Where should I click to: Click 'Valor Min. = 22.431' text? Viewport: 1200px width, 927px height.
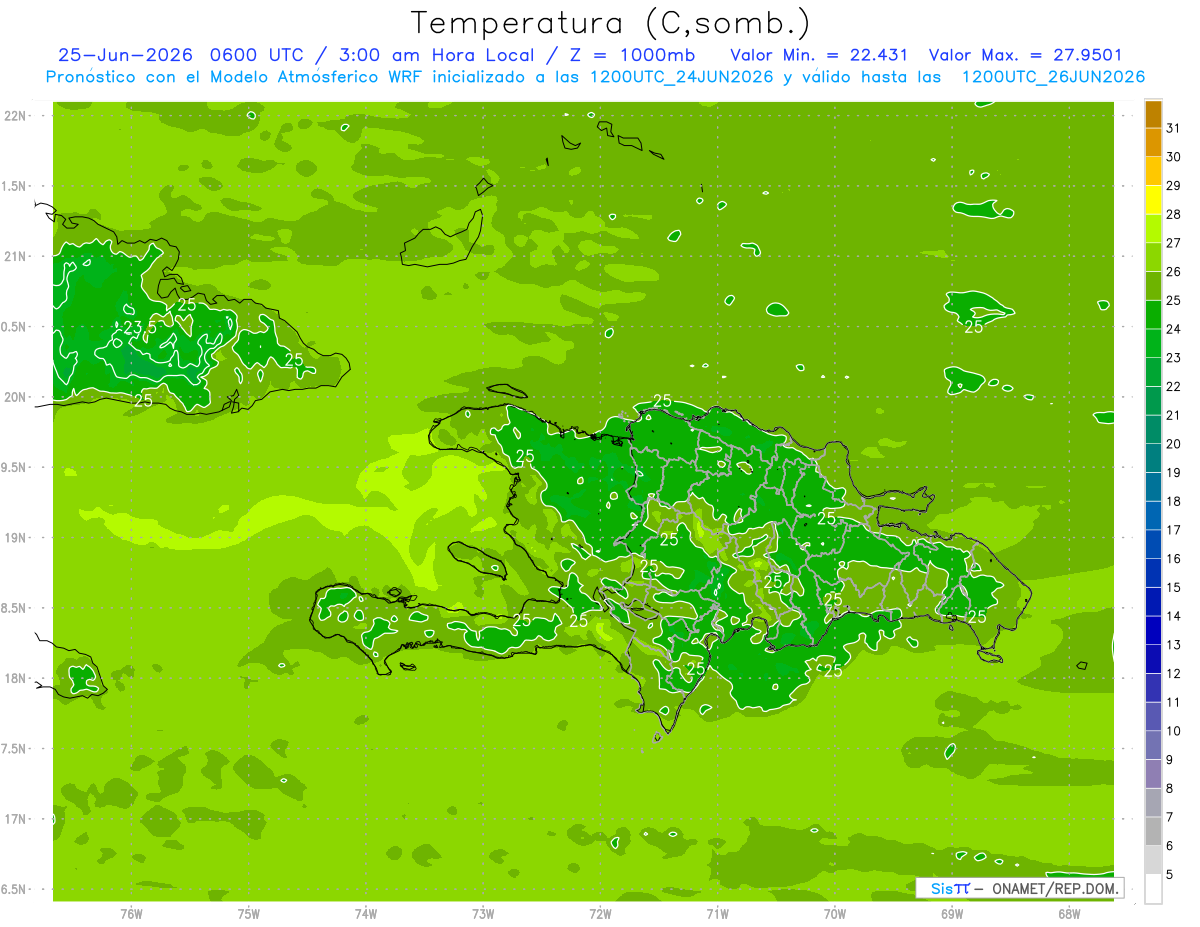820,55
